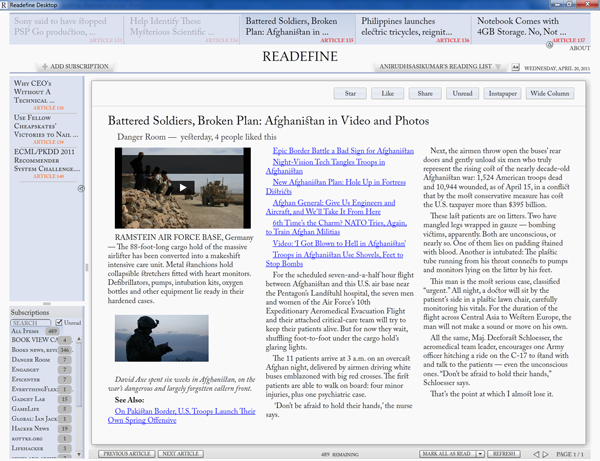600x461 pixels.
Task: Click the Like button
Action: pos(387,93)
